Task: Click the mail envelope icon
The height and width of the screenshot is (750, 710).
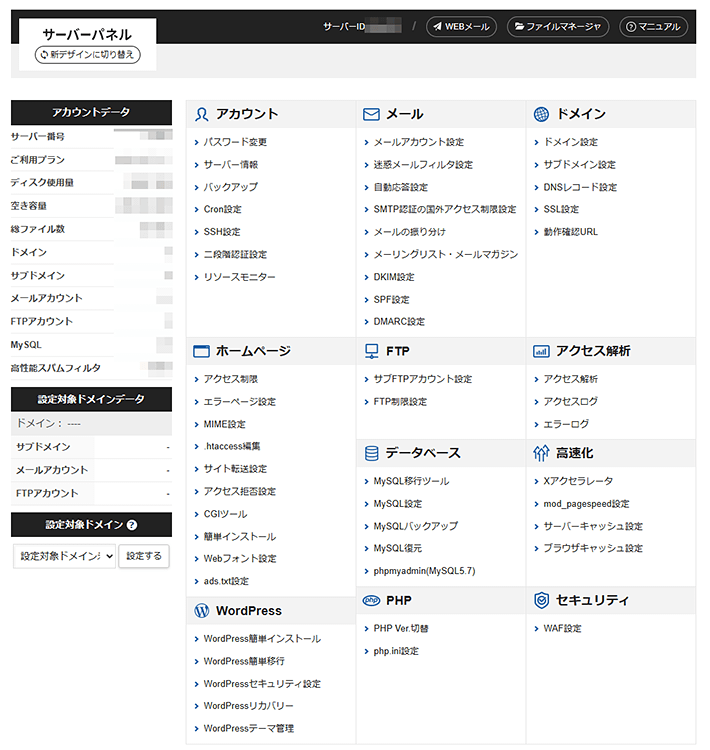Action: click(371, 114)
